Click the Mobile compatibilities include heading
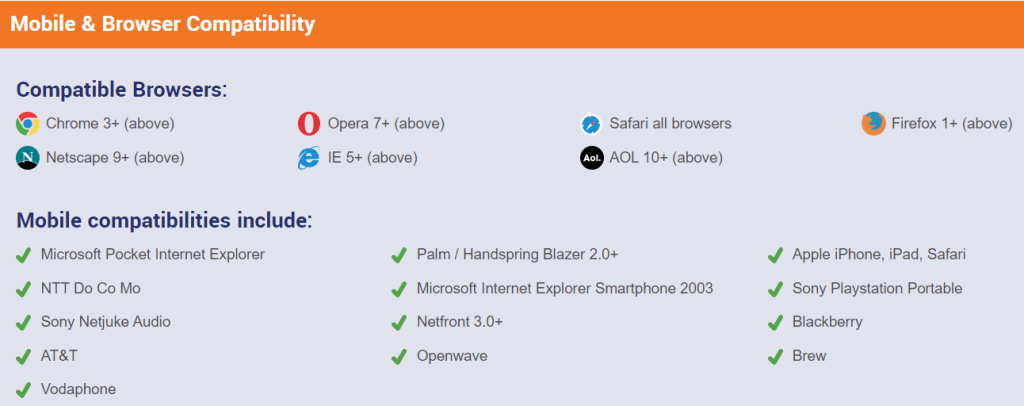The image size is (1024, 406). pyautogui.click(x=165, y=221)
